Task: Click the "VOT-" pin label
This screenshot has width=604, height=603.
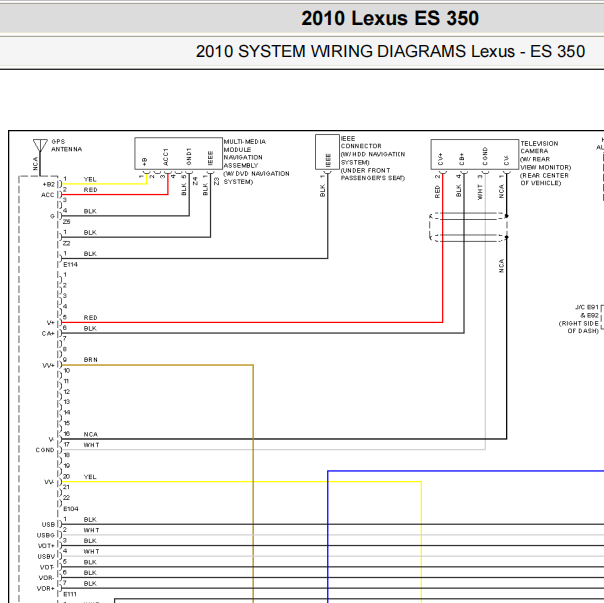Action: [x=47, y=568]
